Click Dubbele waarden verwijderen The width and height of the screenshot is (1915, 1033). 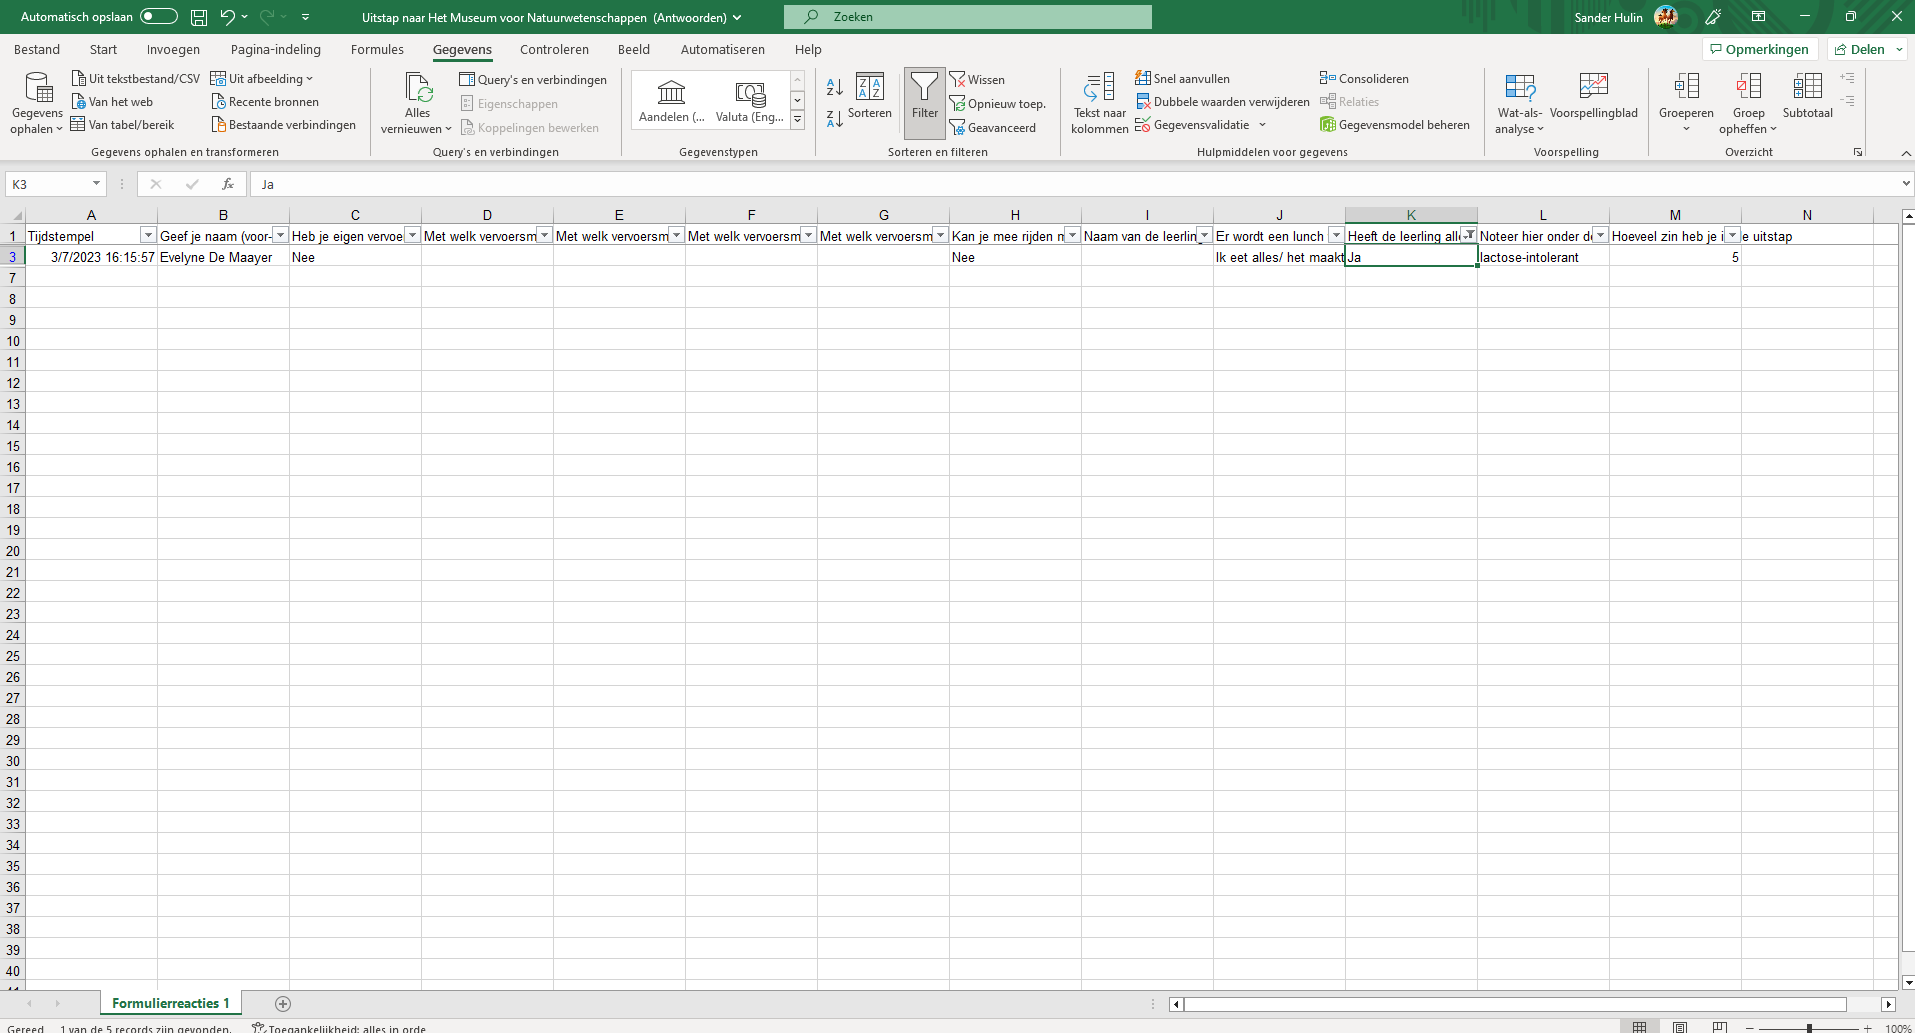1222,101
